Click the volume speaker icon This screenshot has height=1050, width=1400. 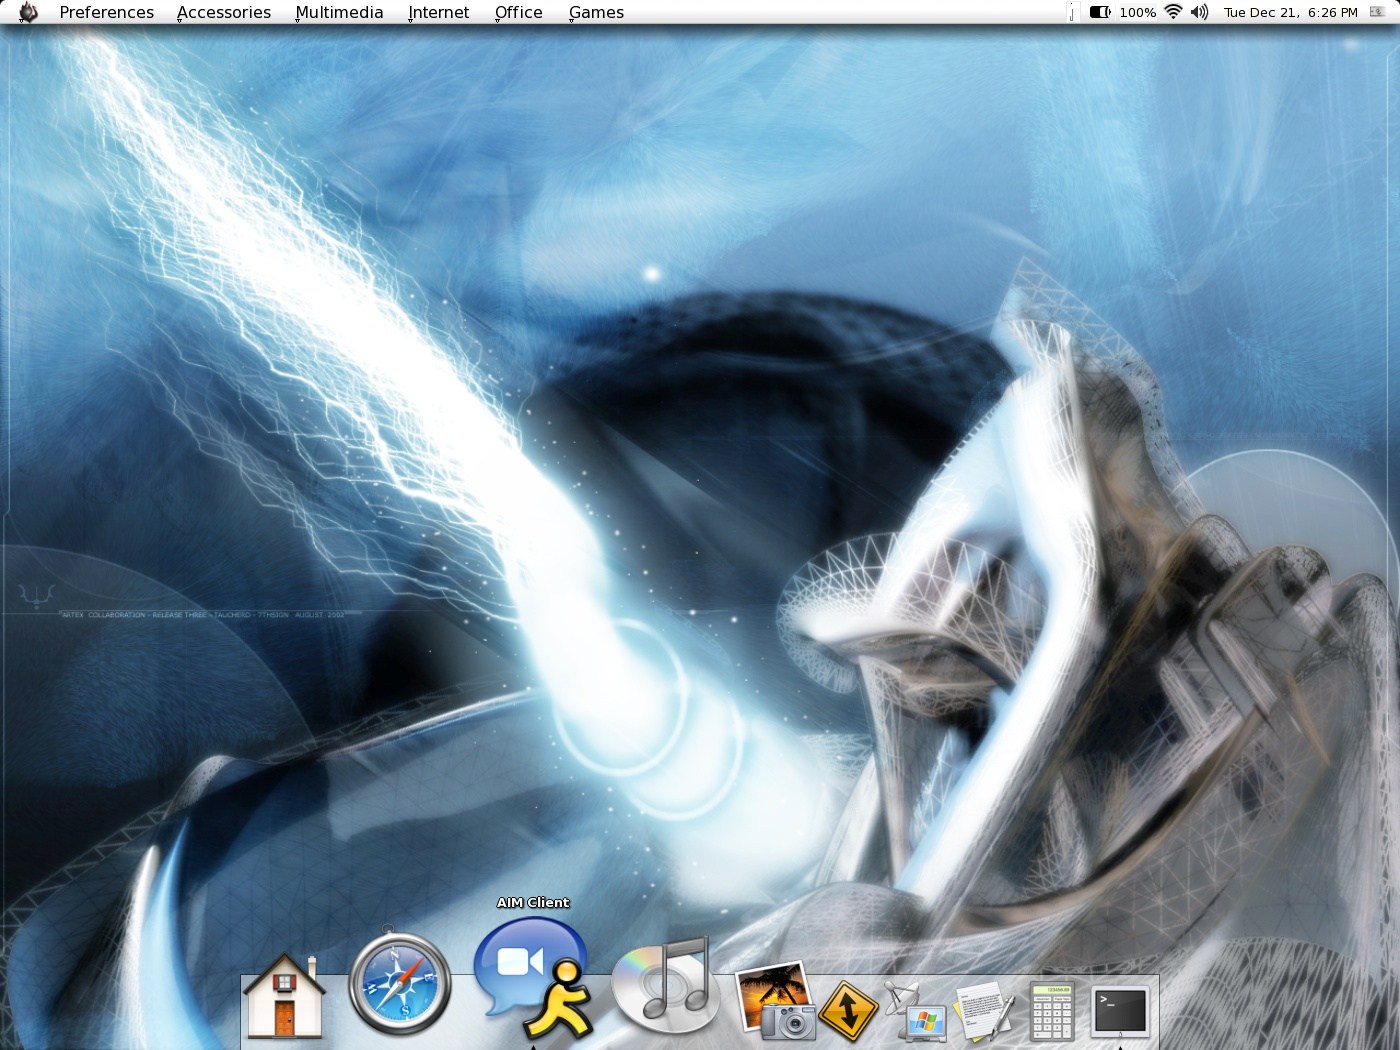coord(1200,12)
